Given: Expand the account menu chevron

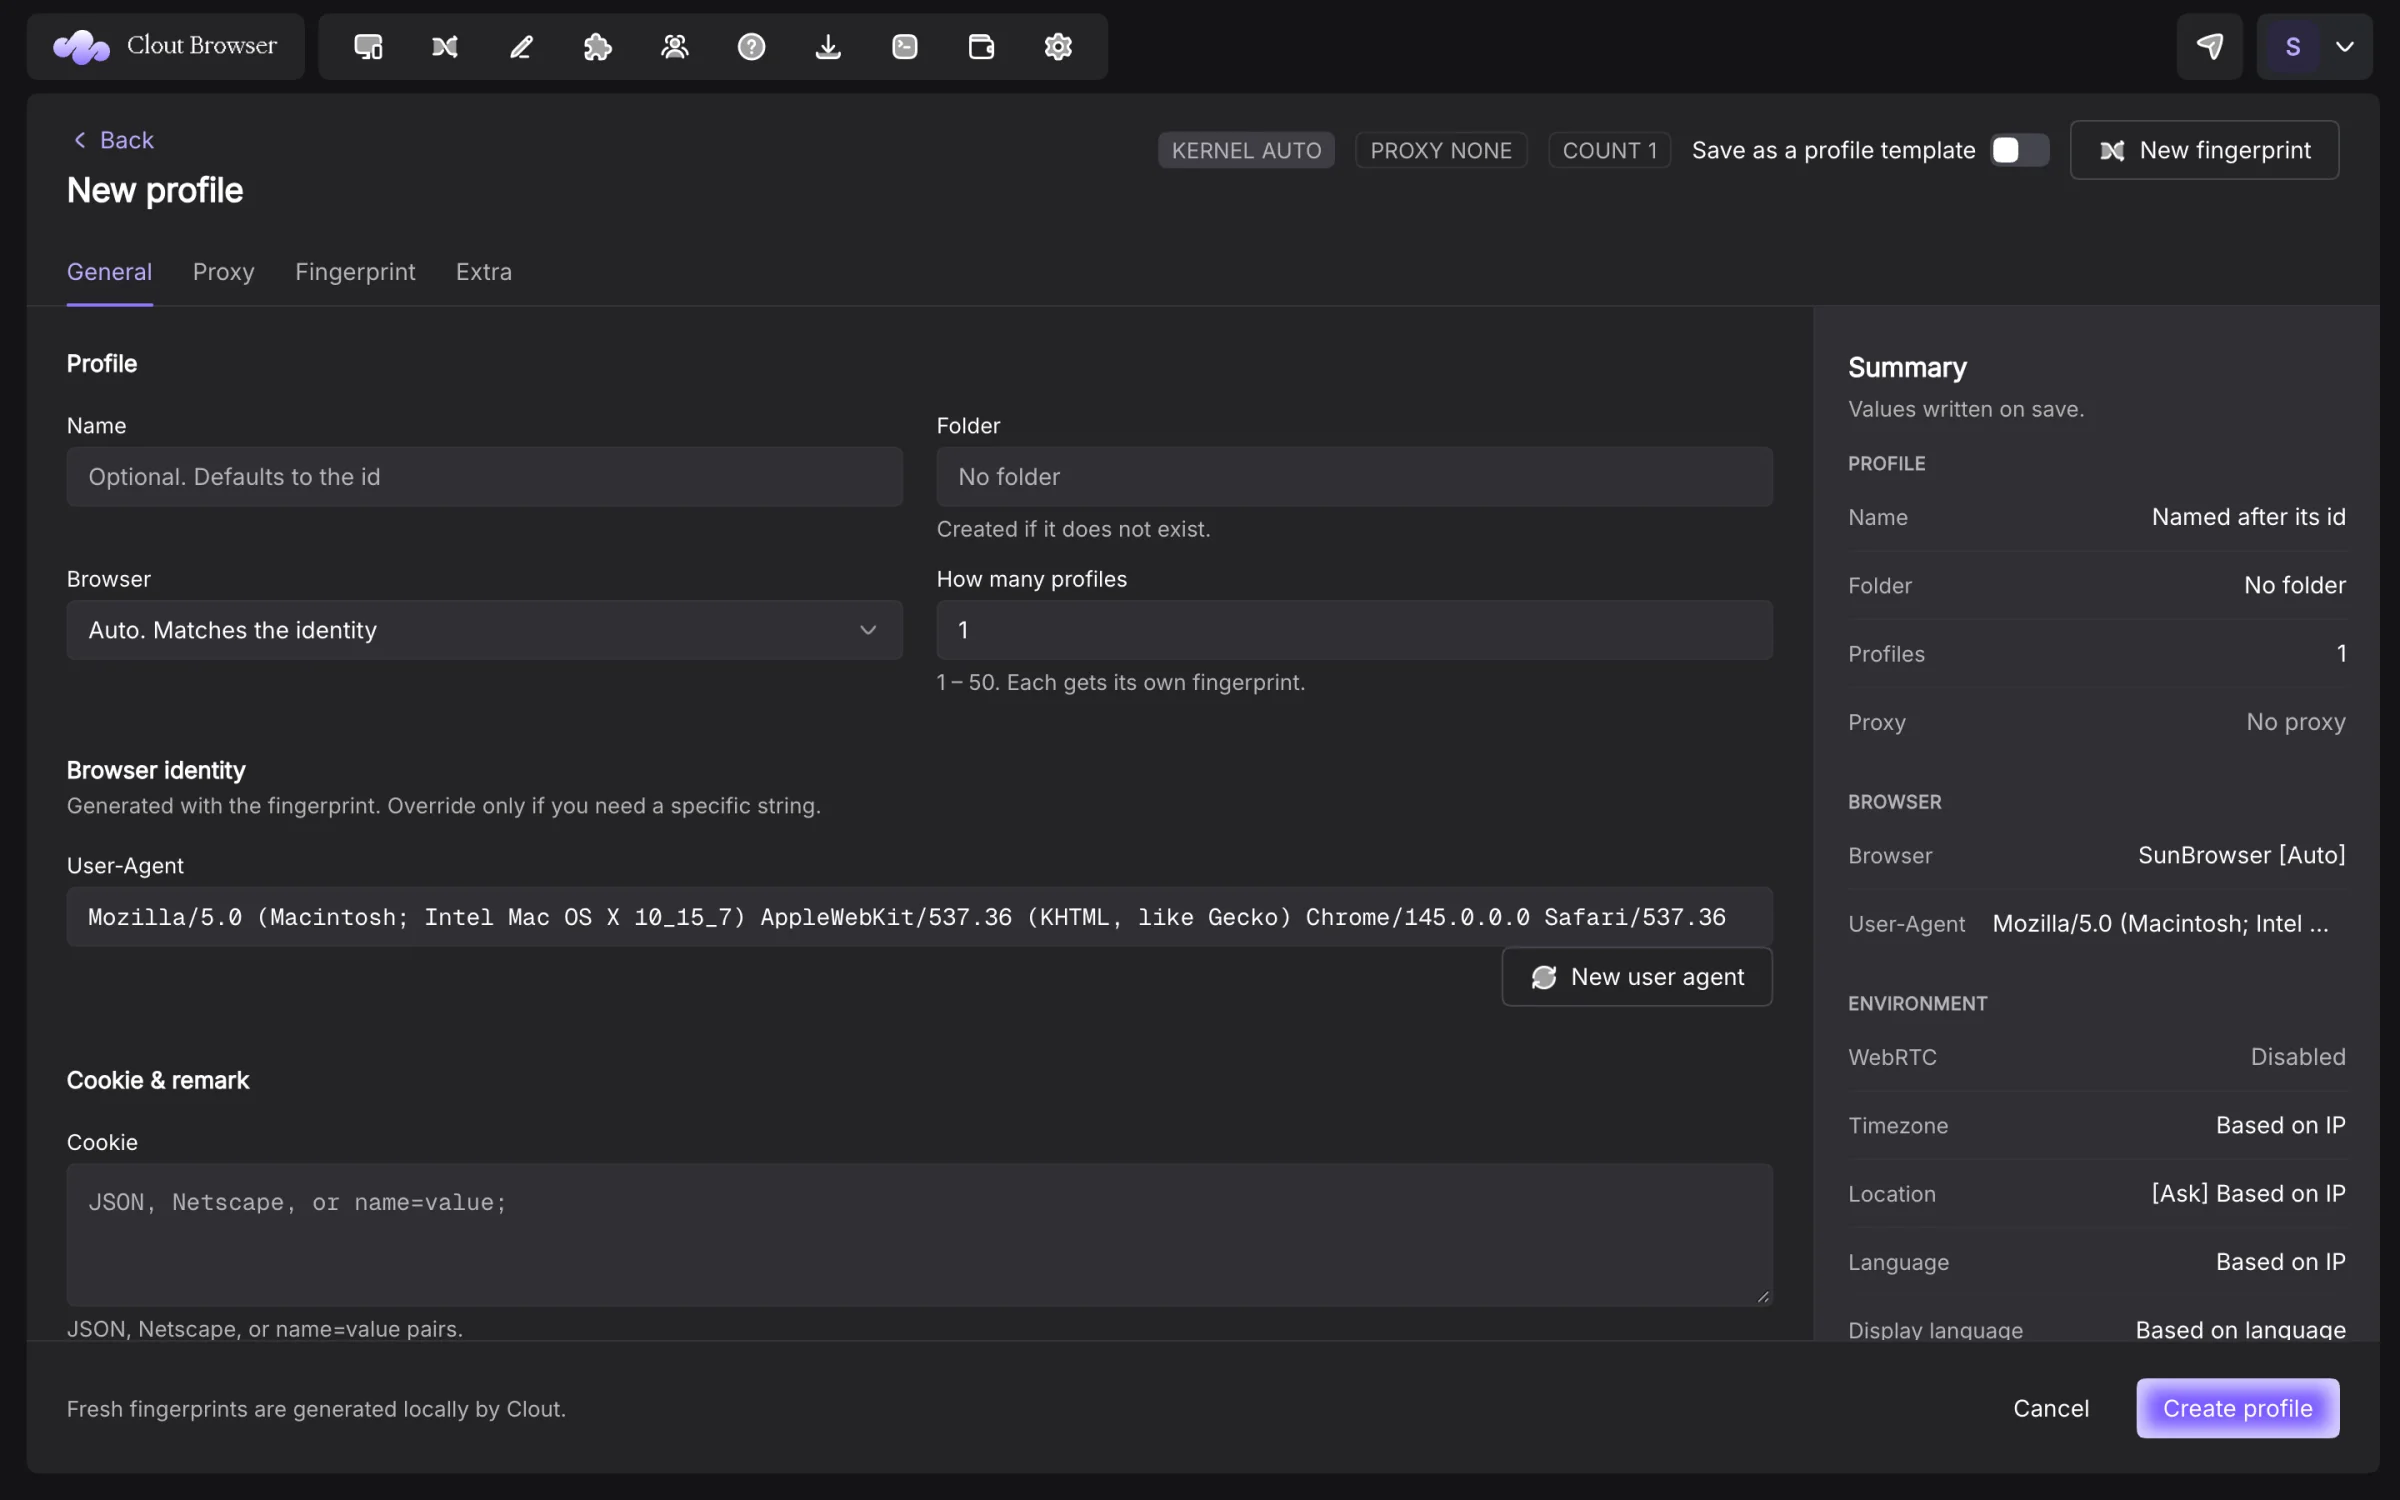Looking at the screenshot, I should [x=2344, y=46].
